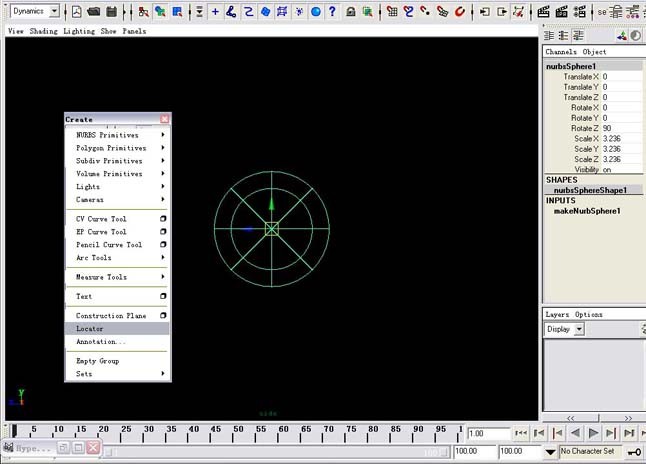Image resolution: width=646 pixels, height=464 pixels.
Task: Click the range slider bar
Action: pyautogui.click(x=276, y=452)
